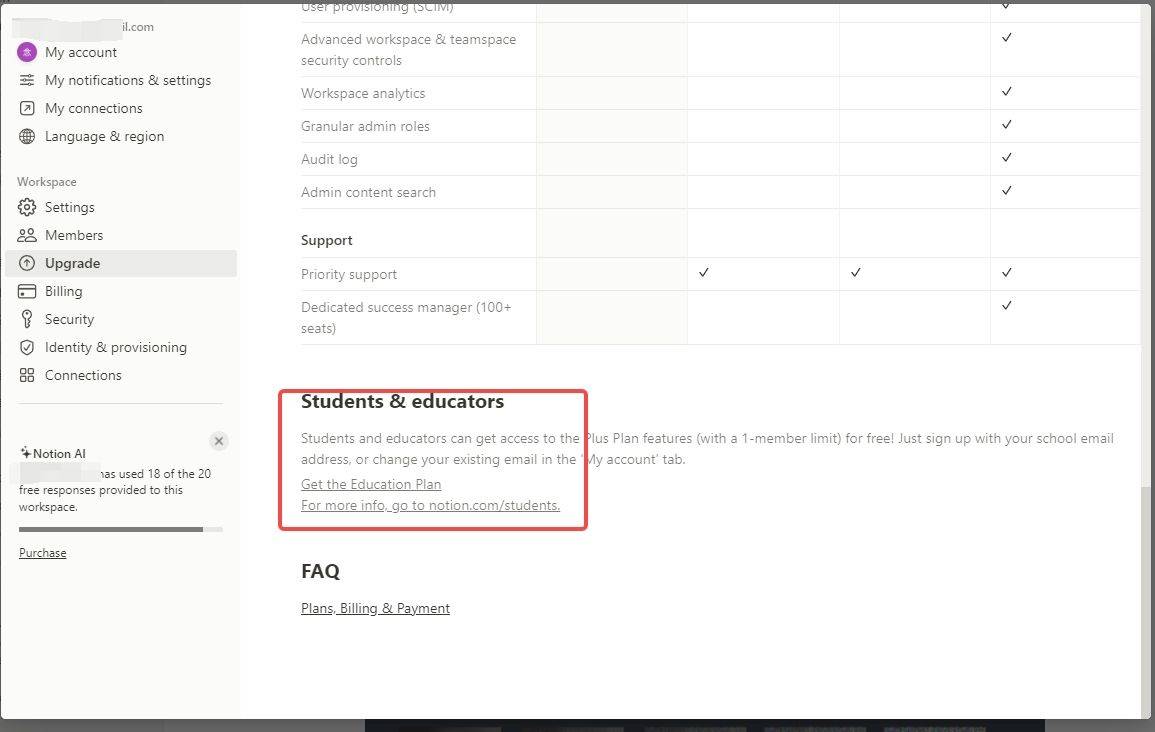Open the notion.com/students info link
This screenshot has width=1155, height=732.
click(430, 505)
